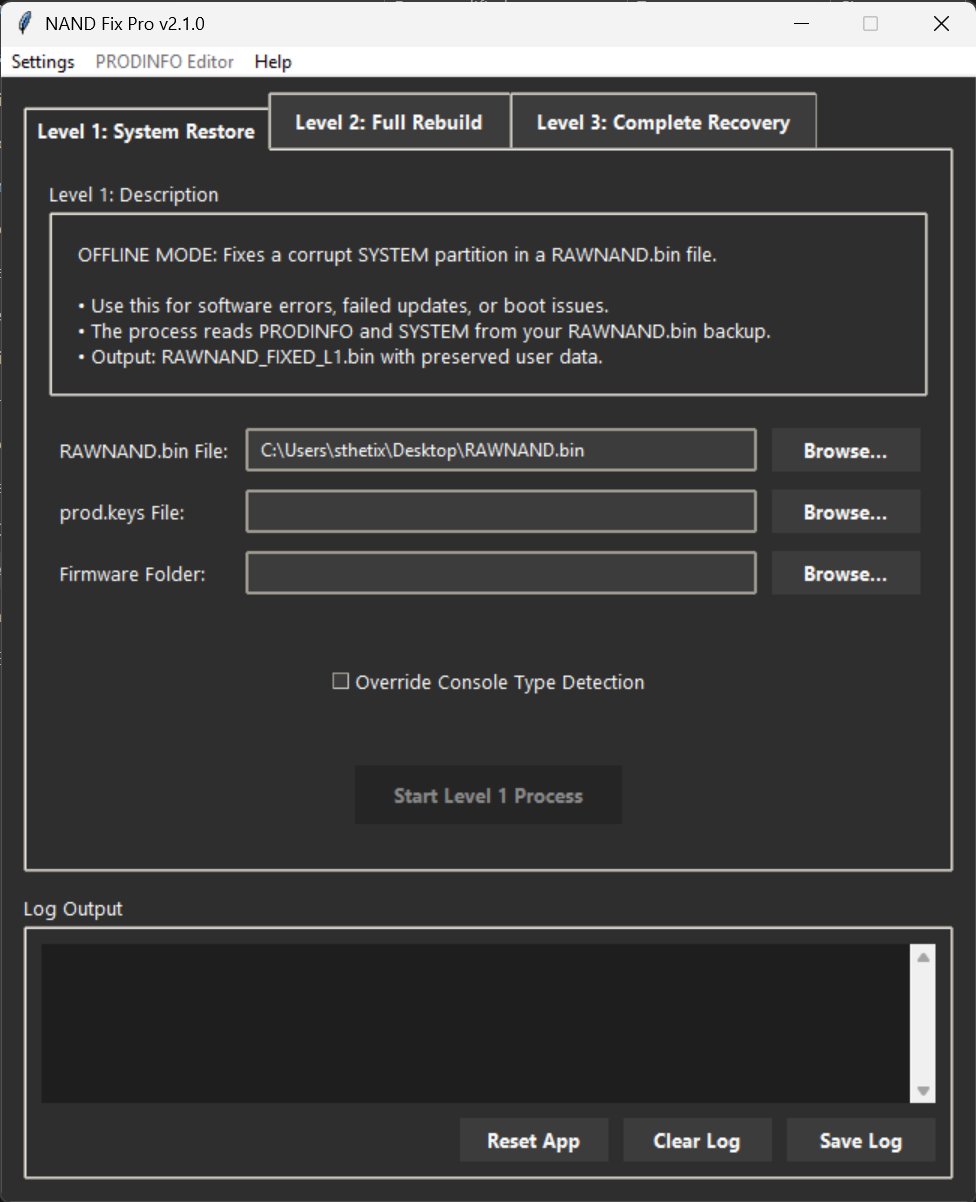The height and width of the screenshot is (1202, 976).
Task: Open the PRODINFO Editor menu
Action: point(164,62)
